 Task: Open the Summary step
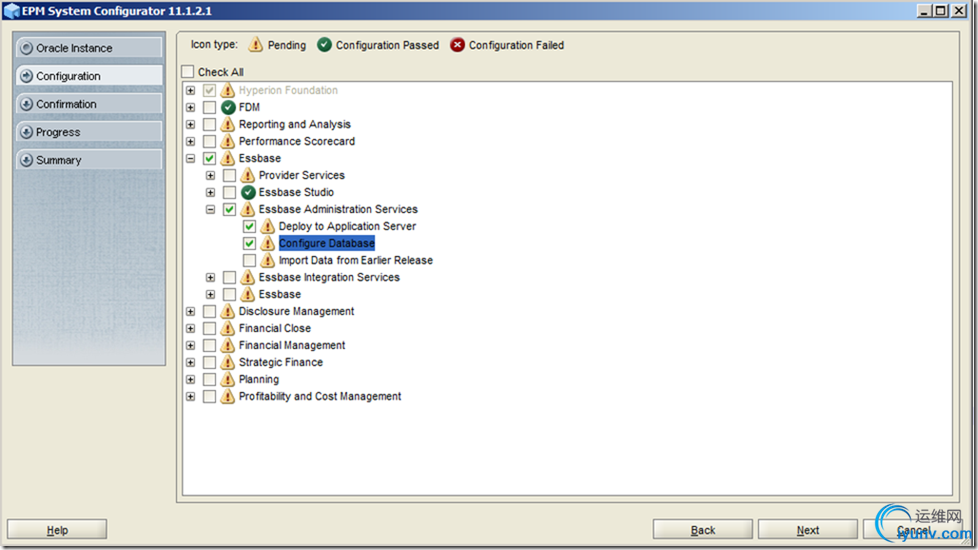(x=89, y=160)
